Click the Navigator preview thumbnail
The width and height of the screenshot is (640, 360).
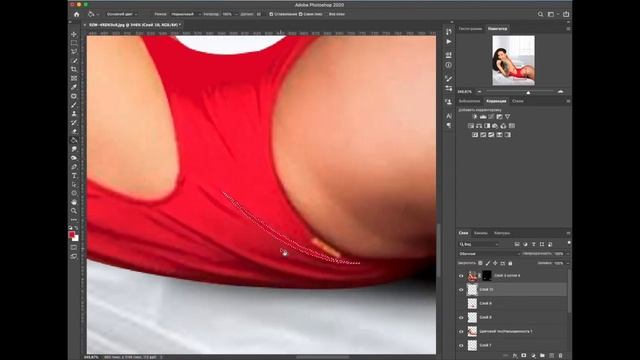coord(513,60)
